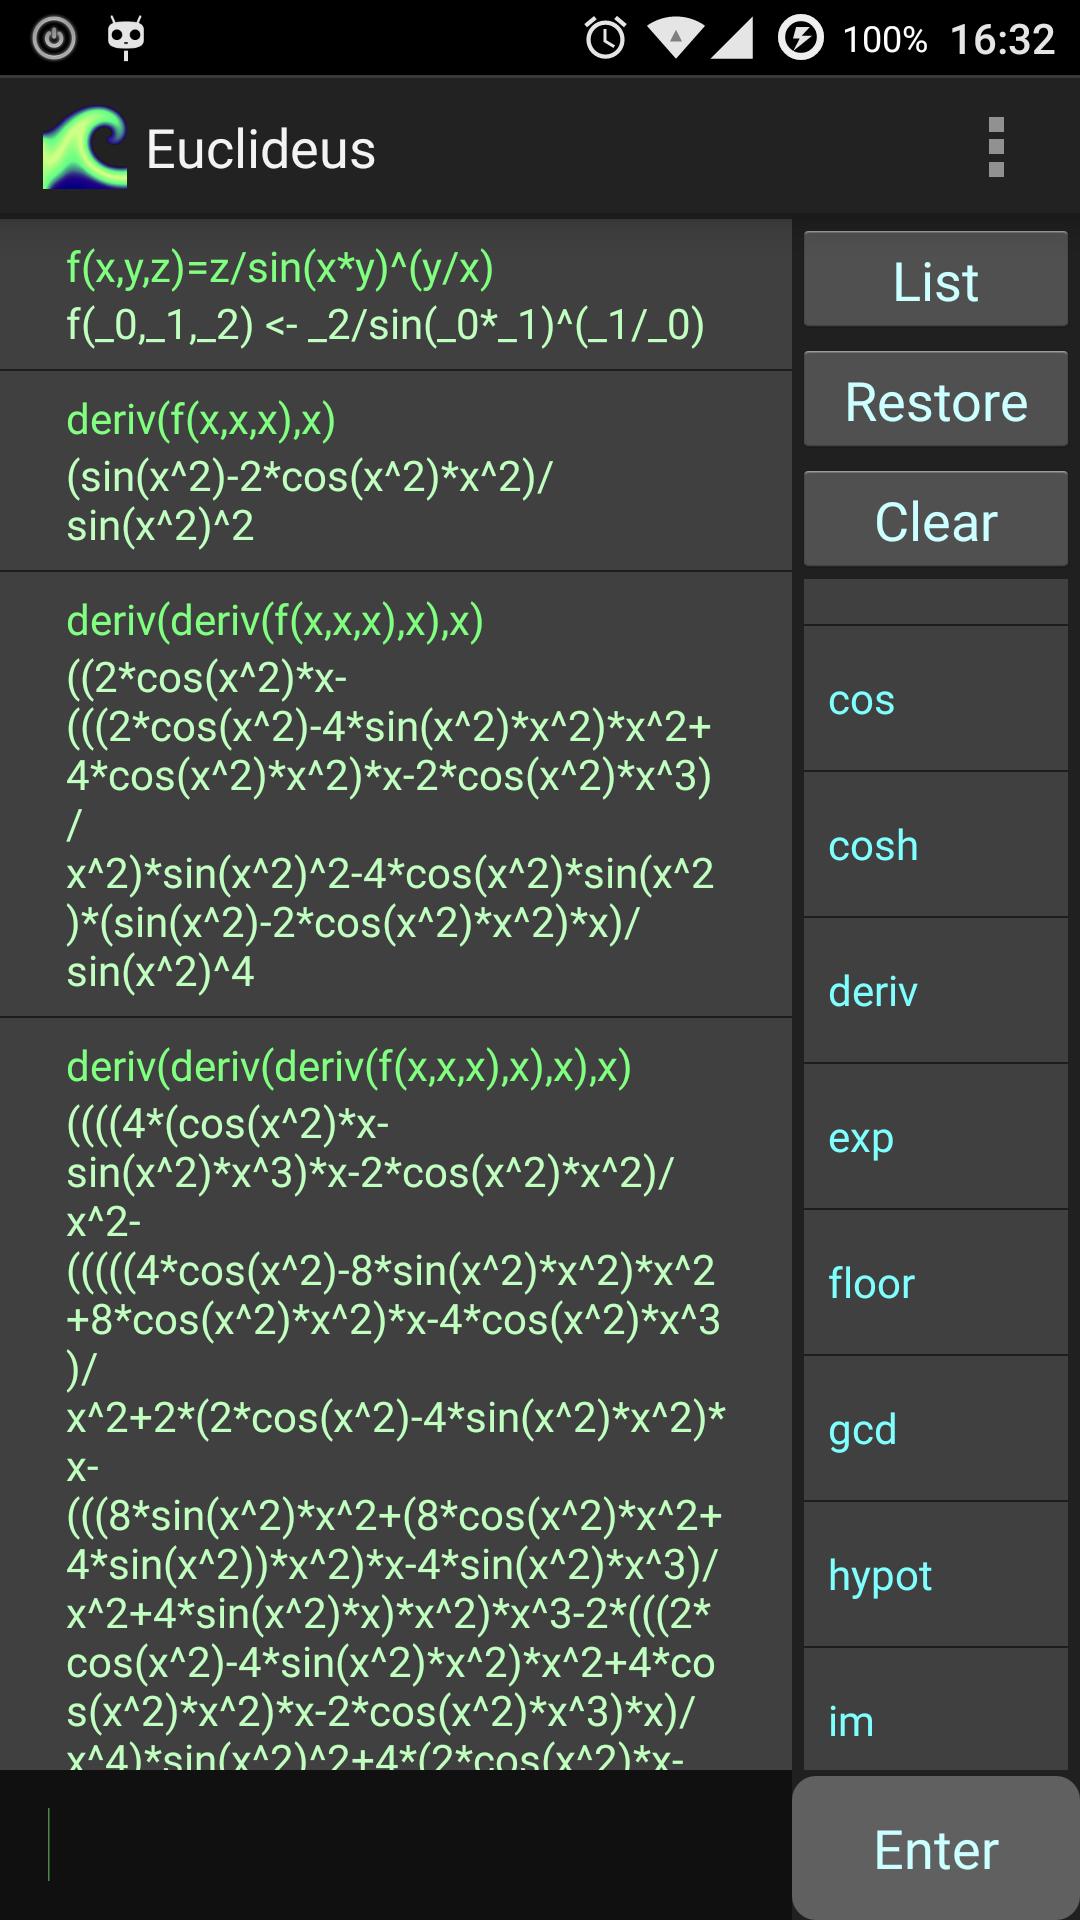Image resolution: width=1080 pixels, height=1920 pixels.
Task: Select the cosh function from list
Action: coord(935,845)
